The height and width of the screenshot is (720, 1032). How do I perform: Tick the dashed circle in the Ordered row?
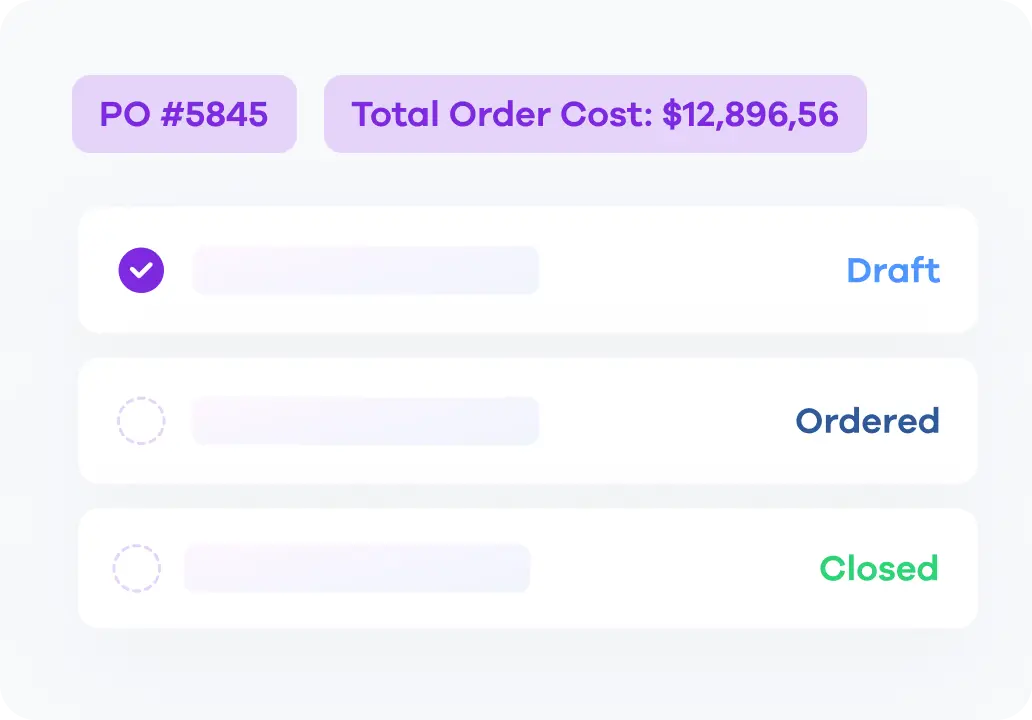point(141,421)
